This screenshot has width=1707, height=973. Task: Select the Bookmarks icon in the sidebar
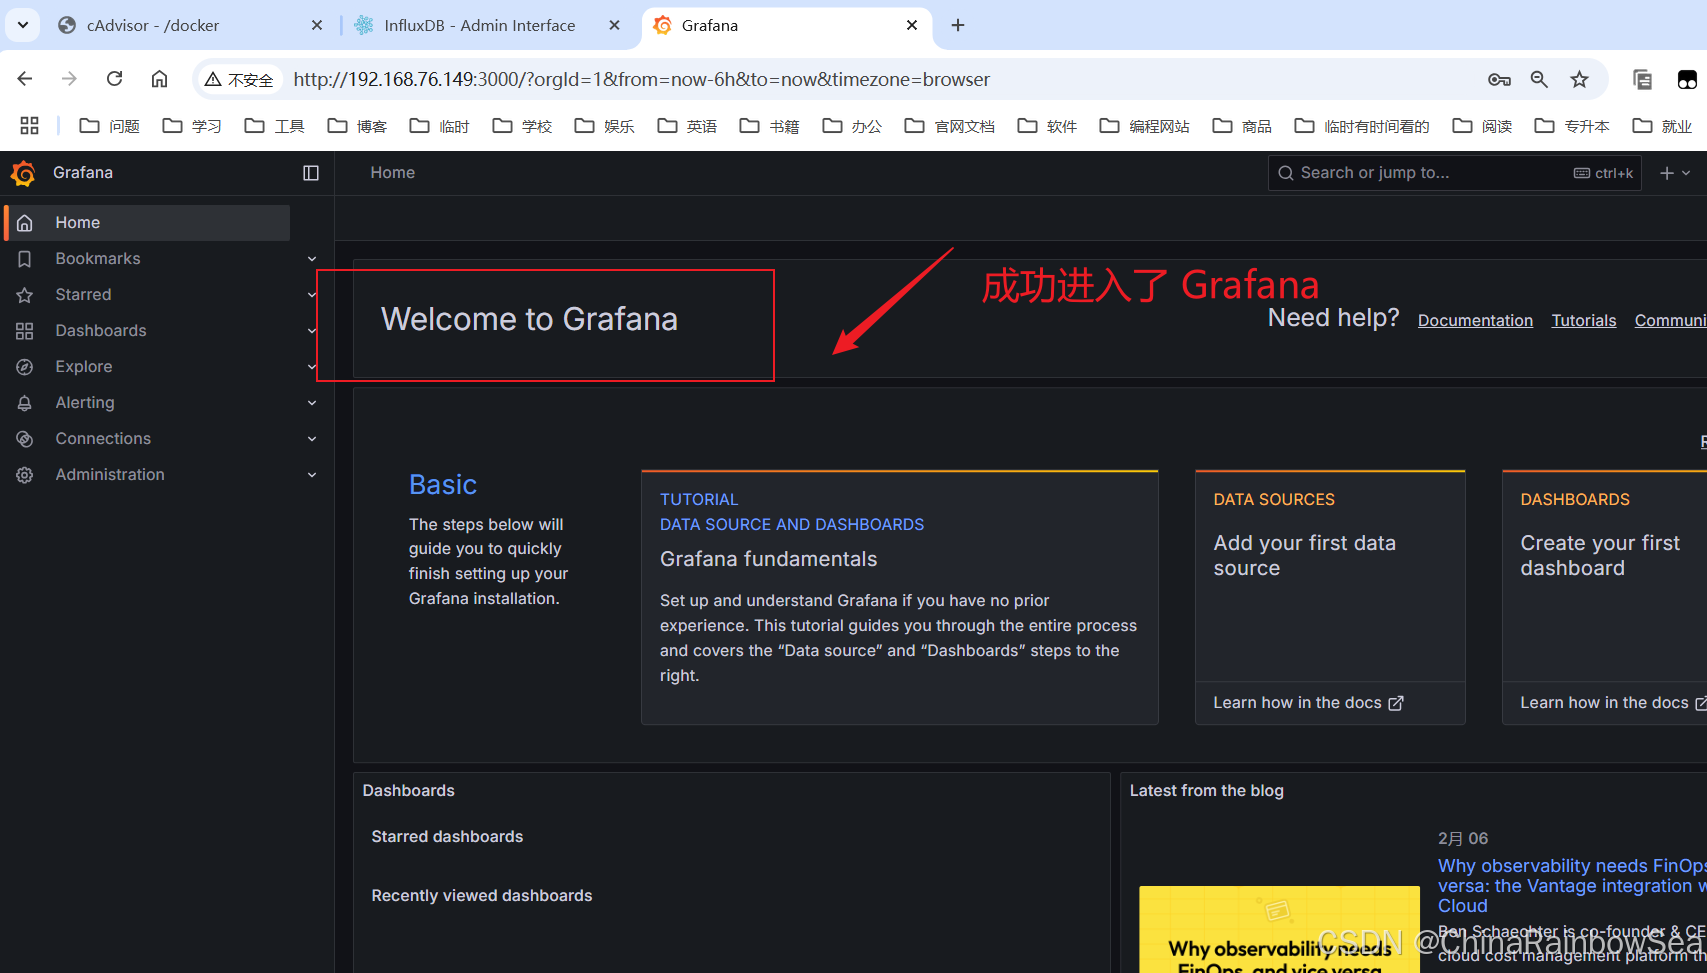[24, 258]
